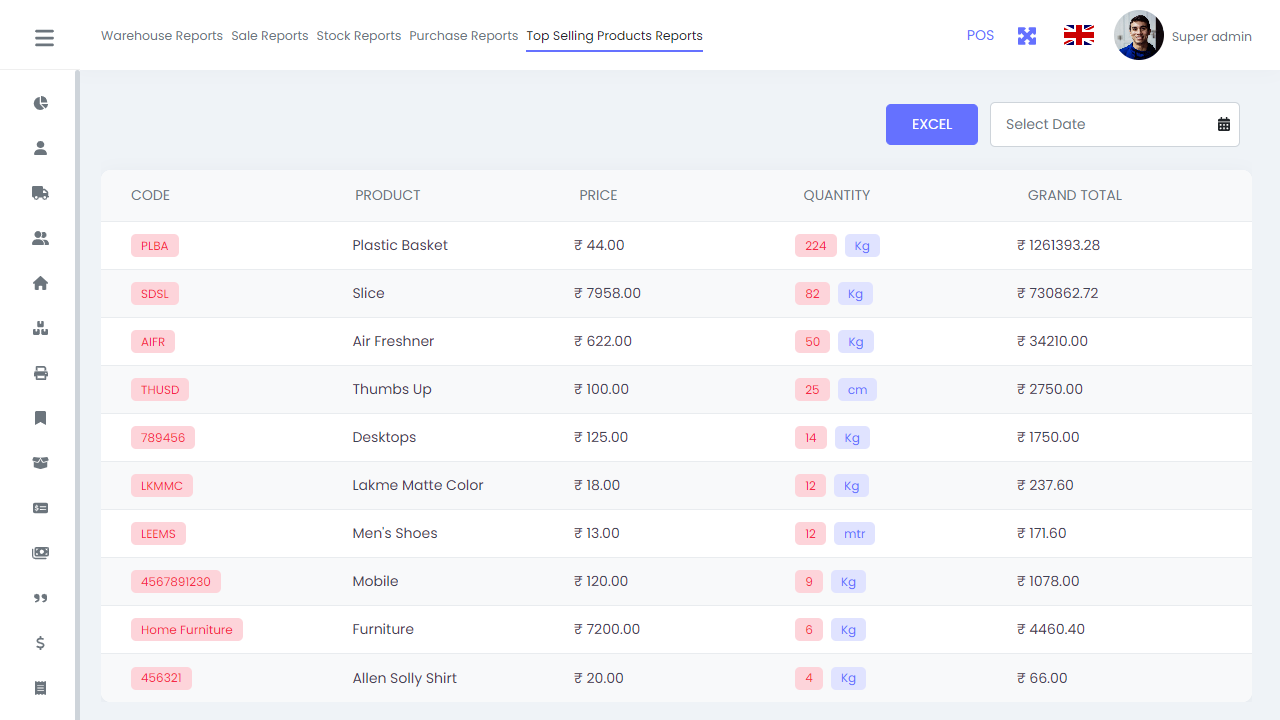The height and width of the screenshot is (720, 1280).
Task: Select the quotations icon in sidebar
Action: (40, 598)
